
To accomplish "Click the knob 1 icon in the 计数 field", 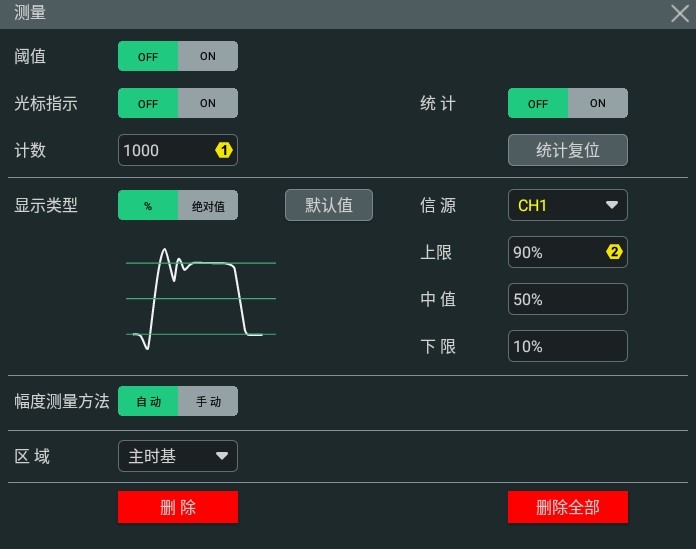I will click(x=224, y=150).
